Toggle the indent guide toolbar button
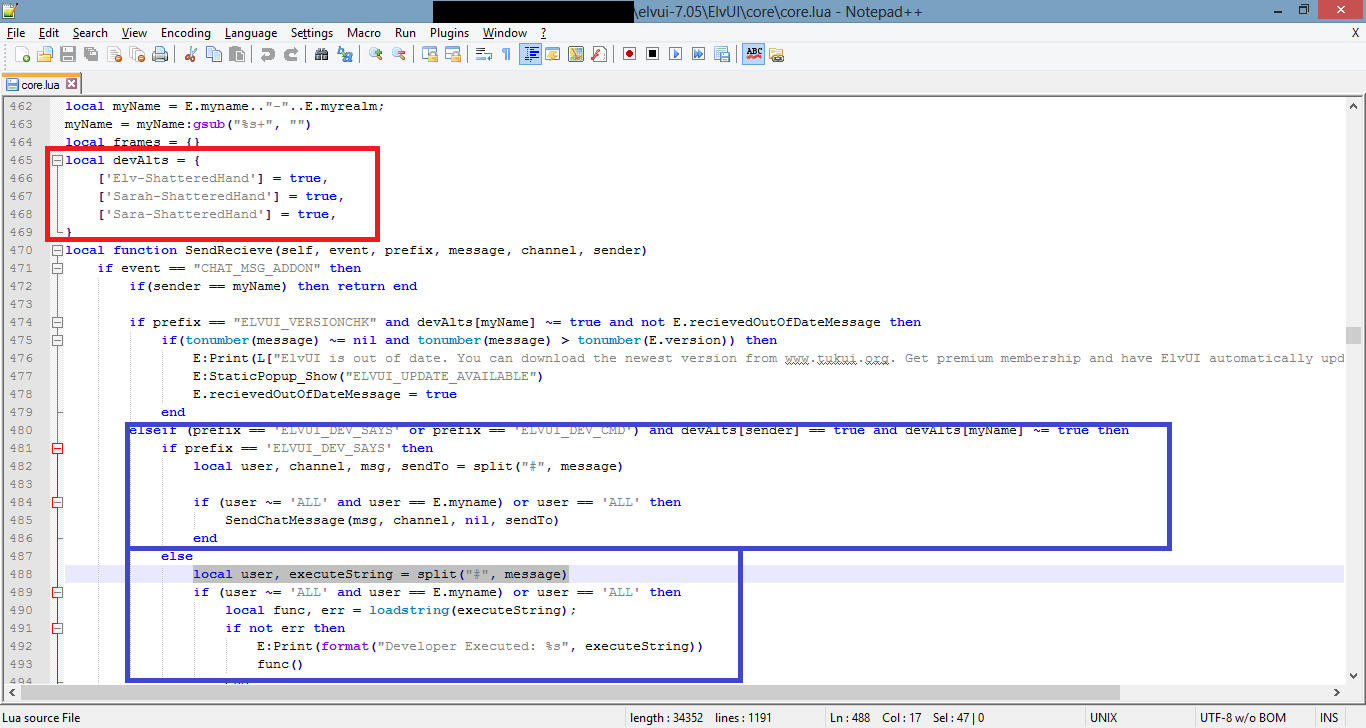Screen dimensions: 1366x728 [530, 54]
